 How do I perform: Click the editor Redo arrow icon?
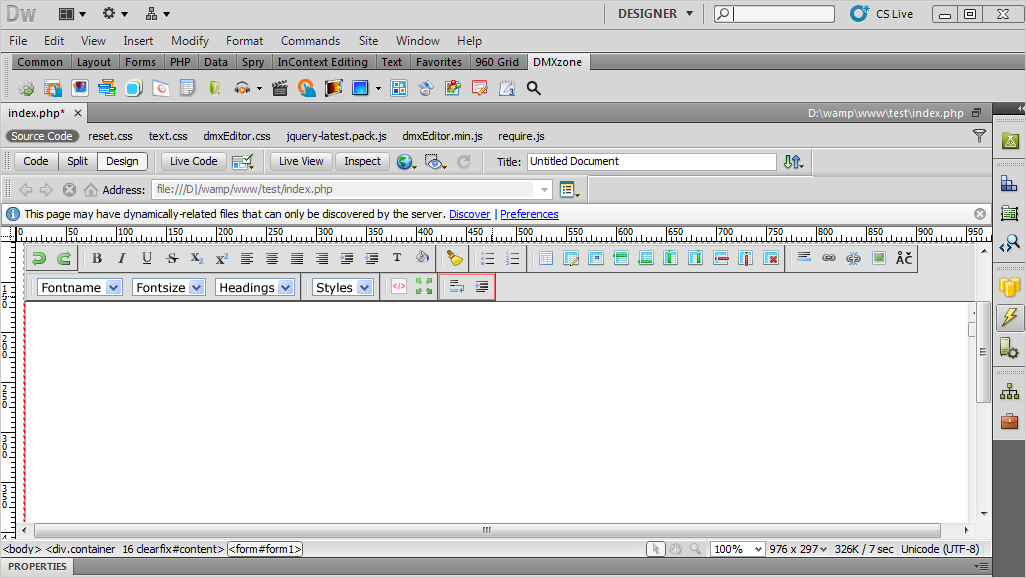point(63,259)
